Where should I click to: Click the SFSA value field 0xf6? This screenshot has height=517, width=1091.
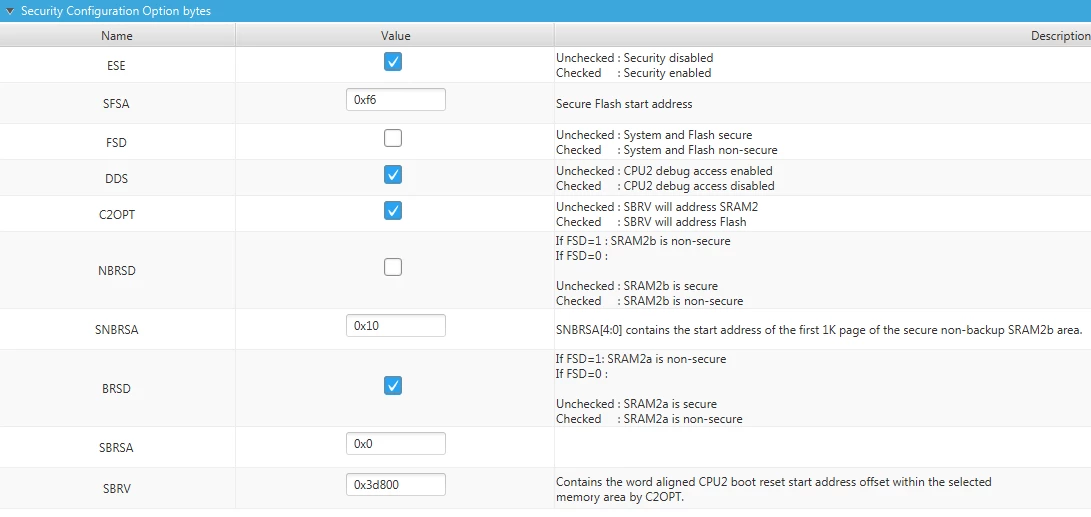[x=396, y=100]
